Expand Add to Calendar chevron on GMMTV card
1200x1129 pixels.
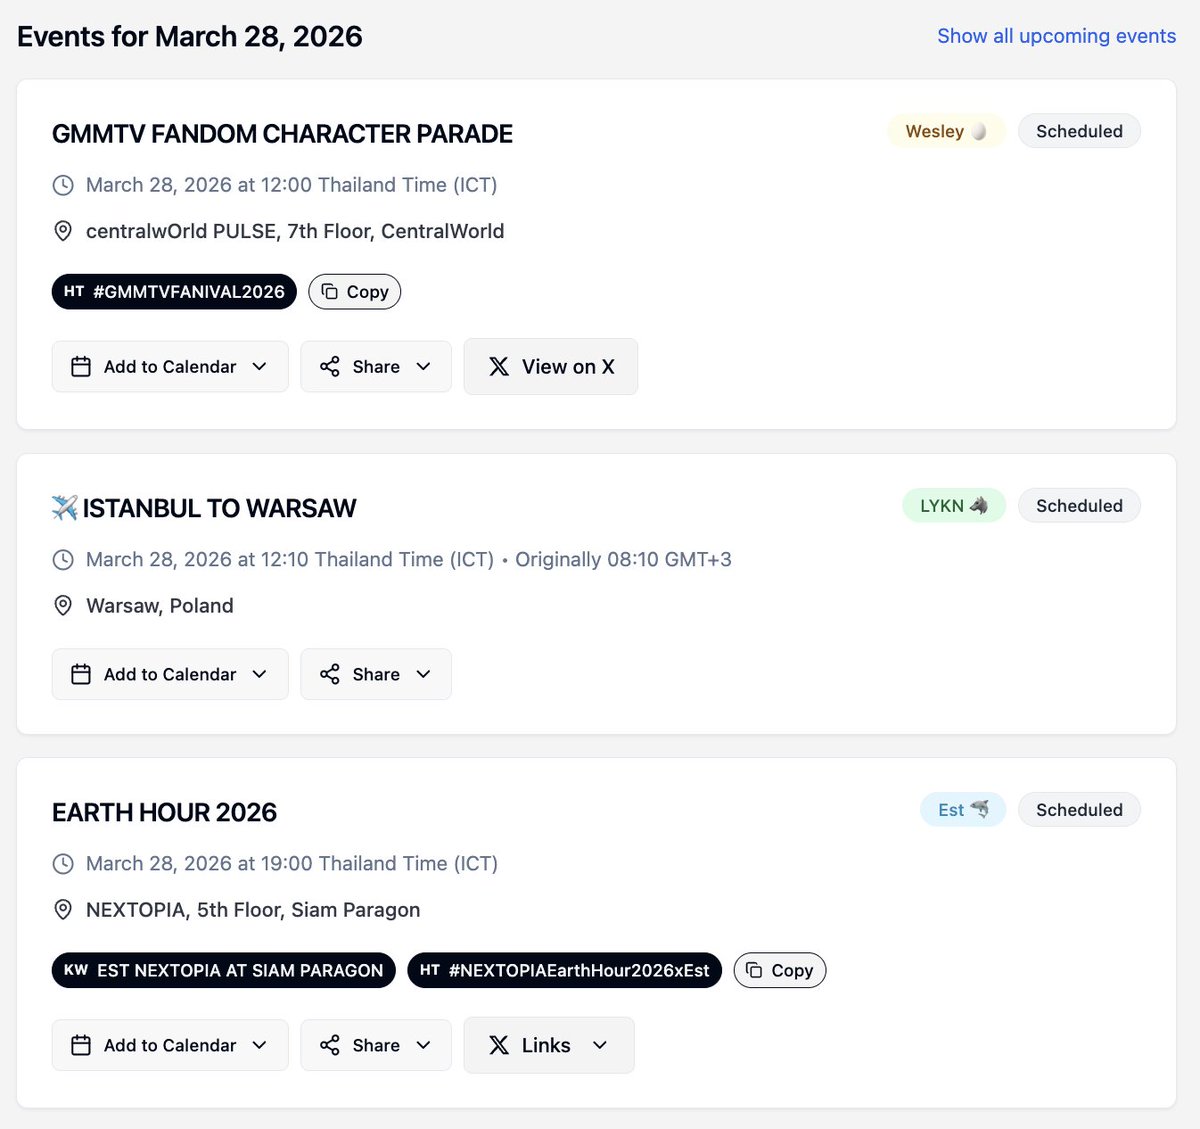pos(260,367)
